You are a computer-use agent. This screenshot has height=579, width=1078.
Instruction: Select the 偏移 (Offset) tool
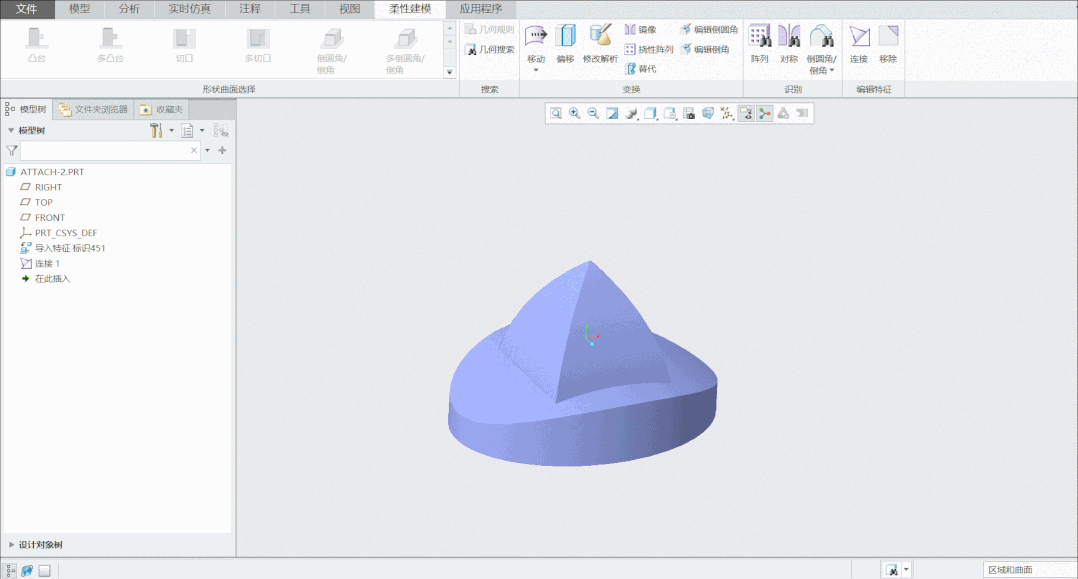click(x=565, y=44)
